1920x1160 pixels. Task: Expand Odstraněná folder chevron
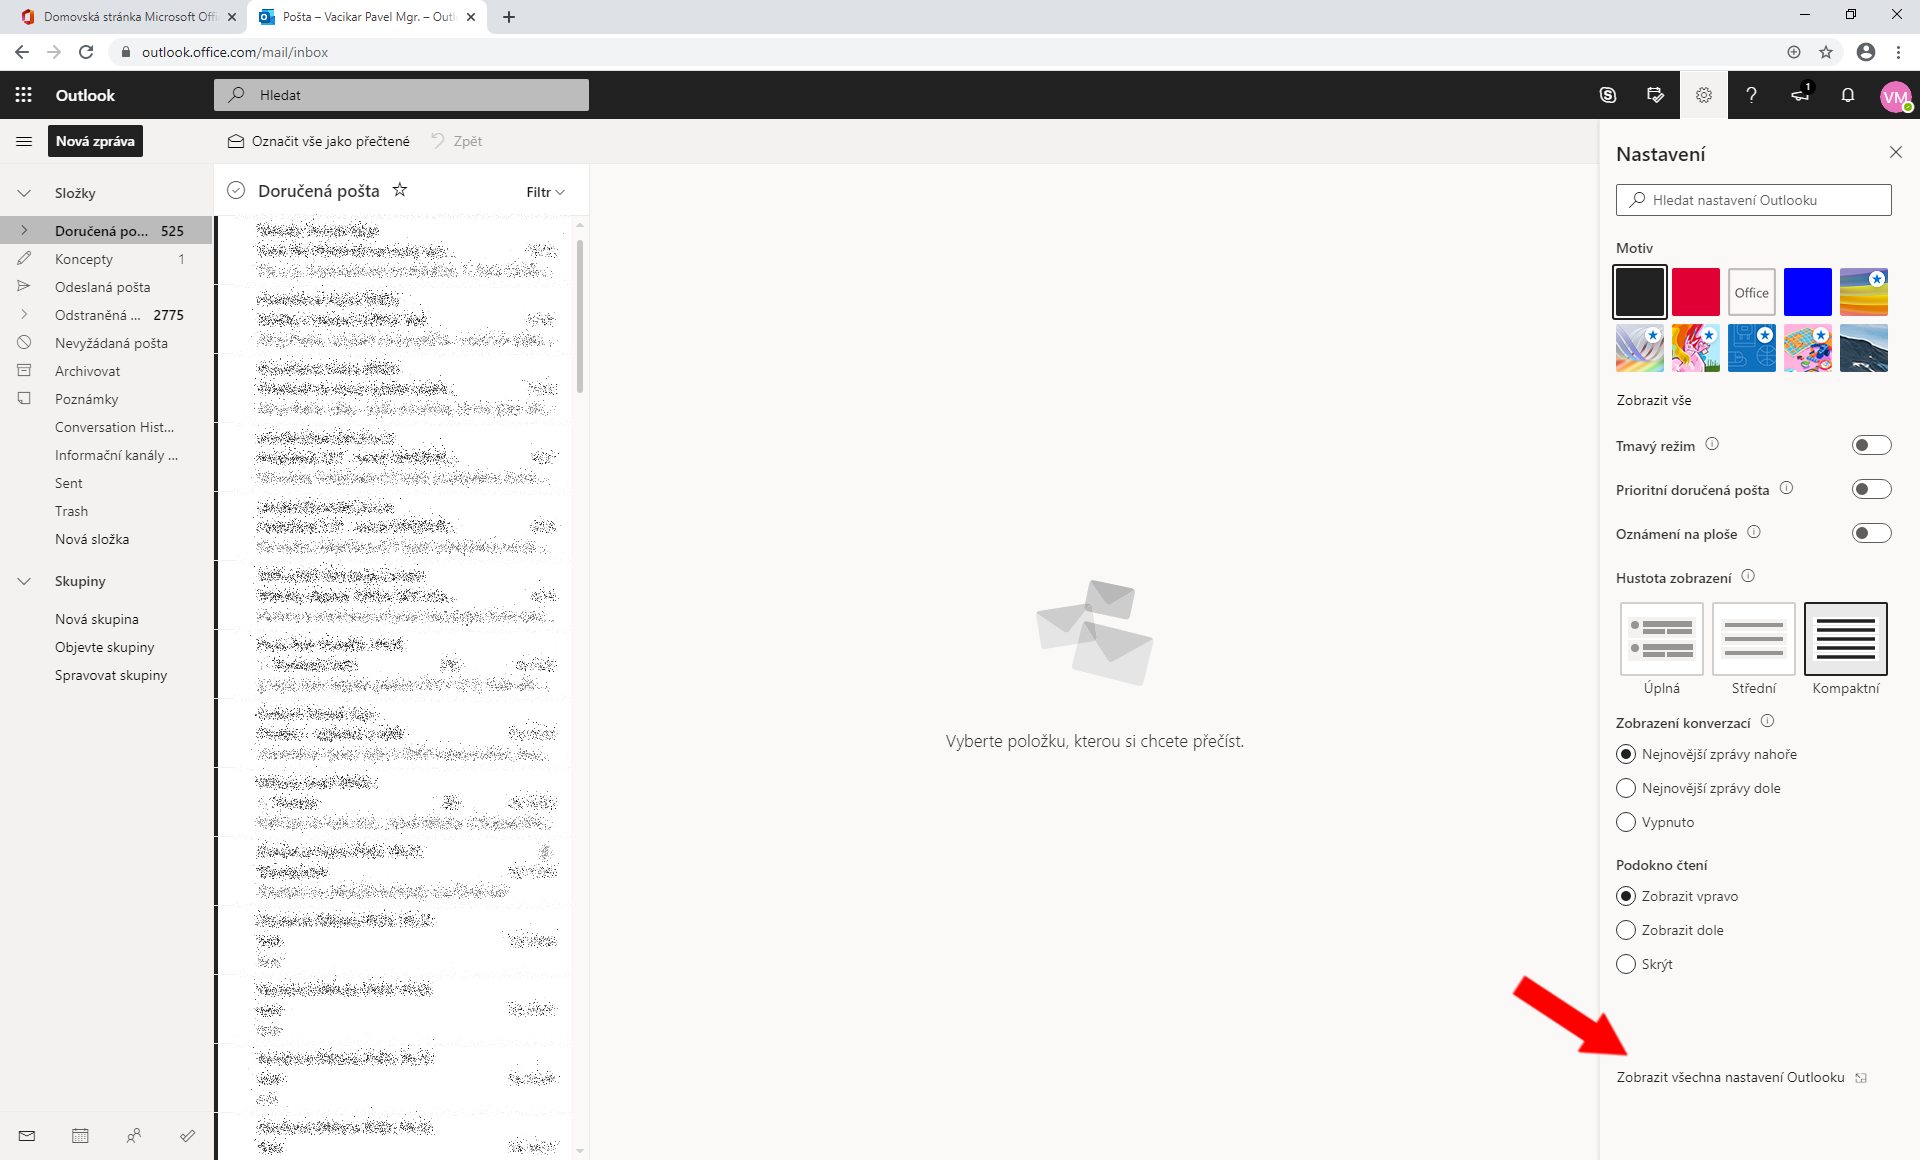click(x=24, y=315)
